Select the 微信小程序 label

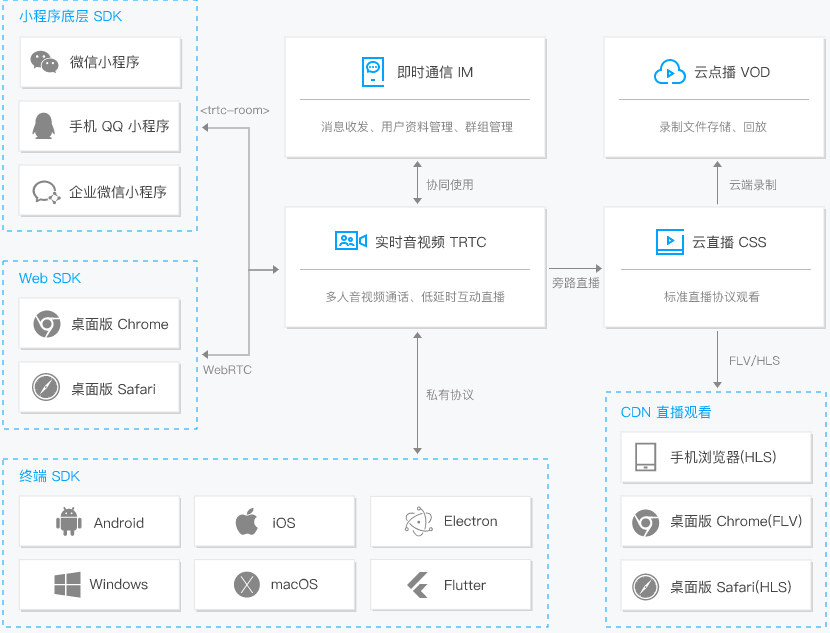tap(104, 62)
